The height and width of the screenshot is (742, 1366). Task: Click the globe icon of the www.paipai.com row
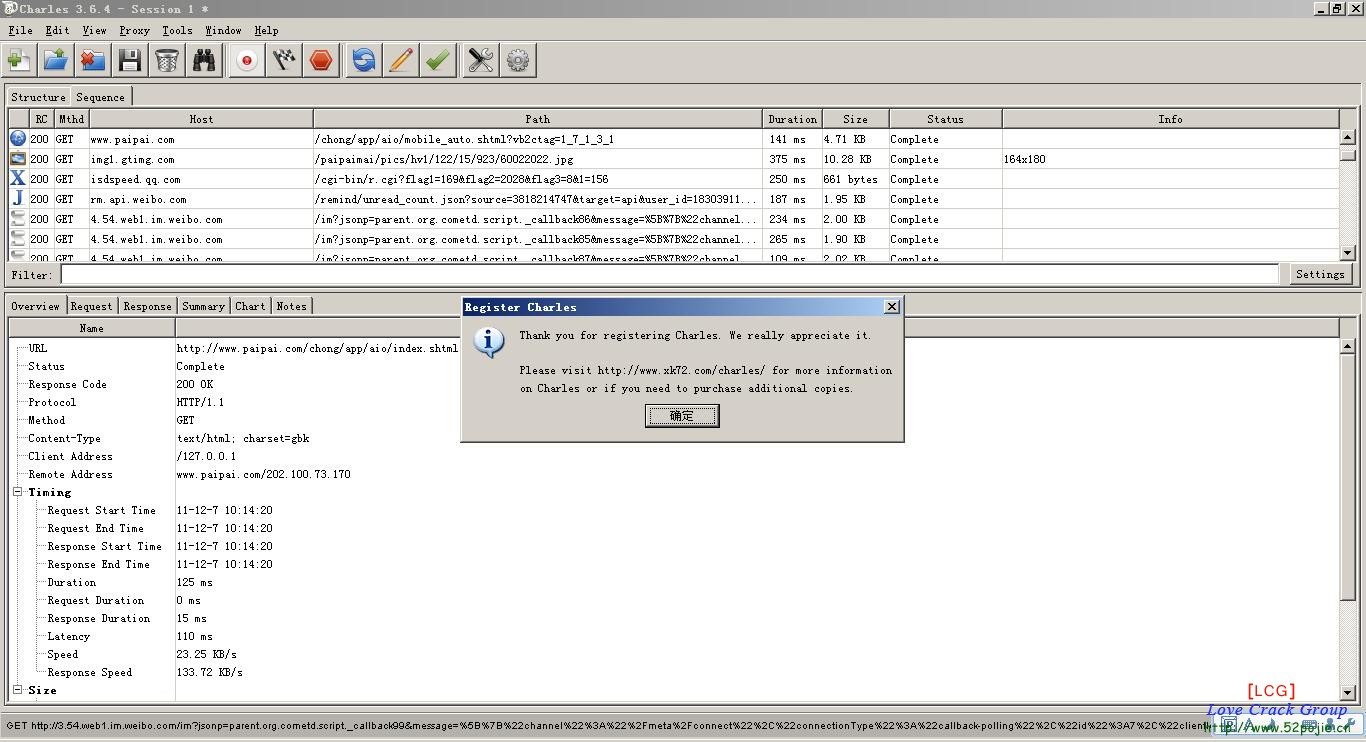(x=18, y=139)
